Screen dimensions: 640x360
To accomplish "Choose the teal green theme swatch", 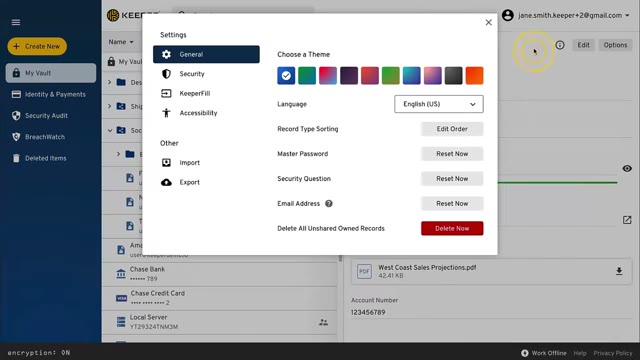I will click(x=307, y=76).
